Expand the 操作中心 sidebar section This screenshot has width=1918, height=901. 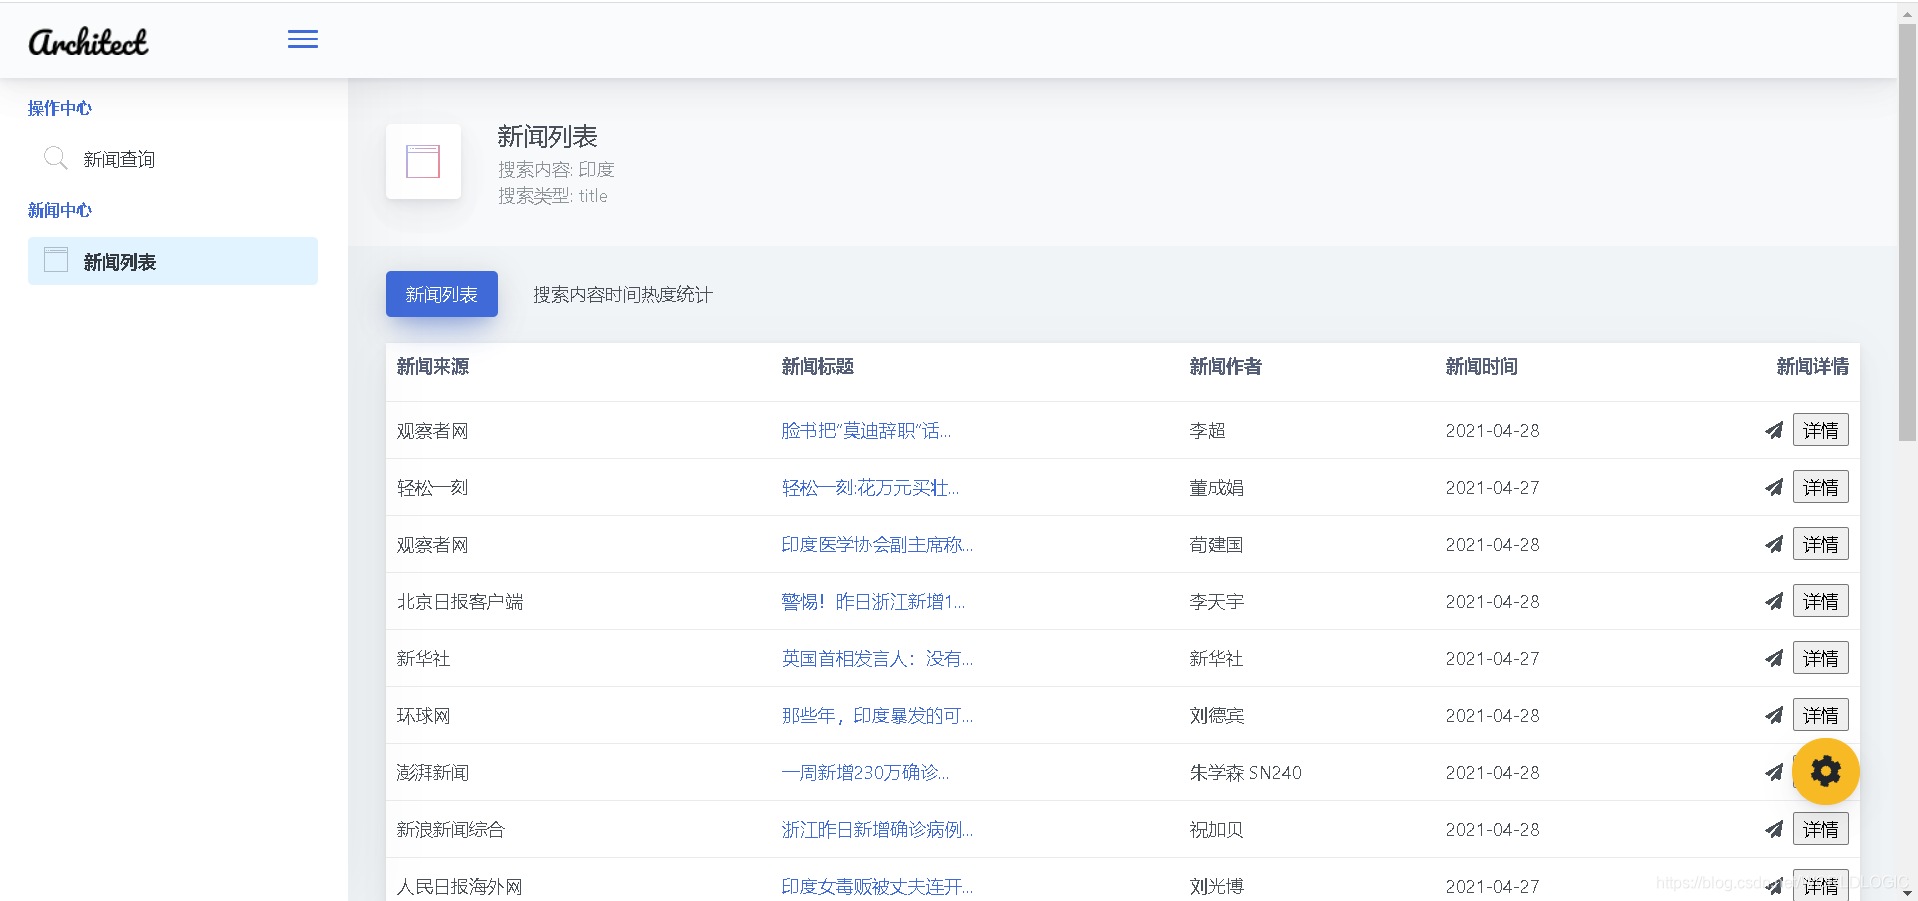click(x=59, y=108)
